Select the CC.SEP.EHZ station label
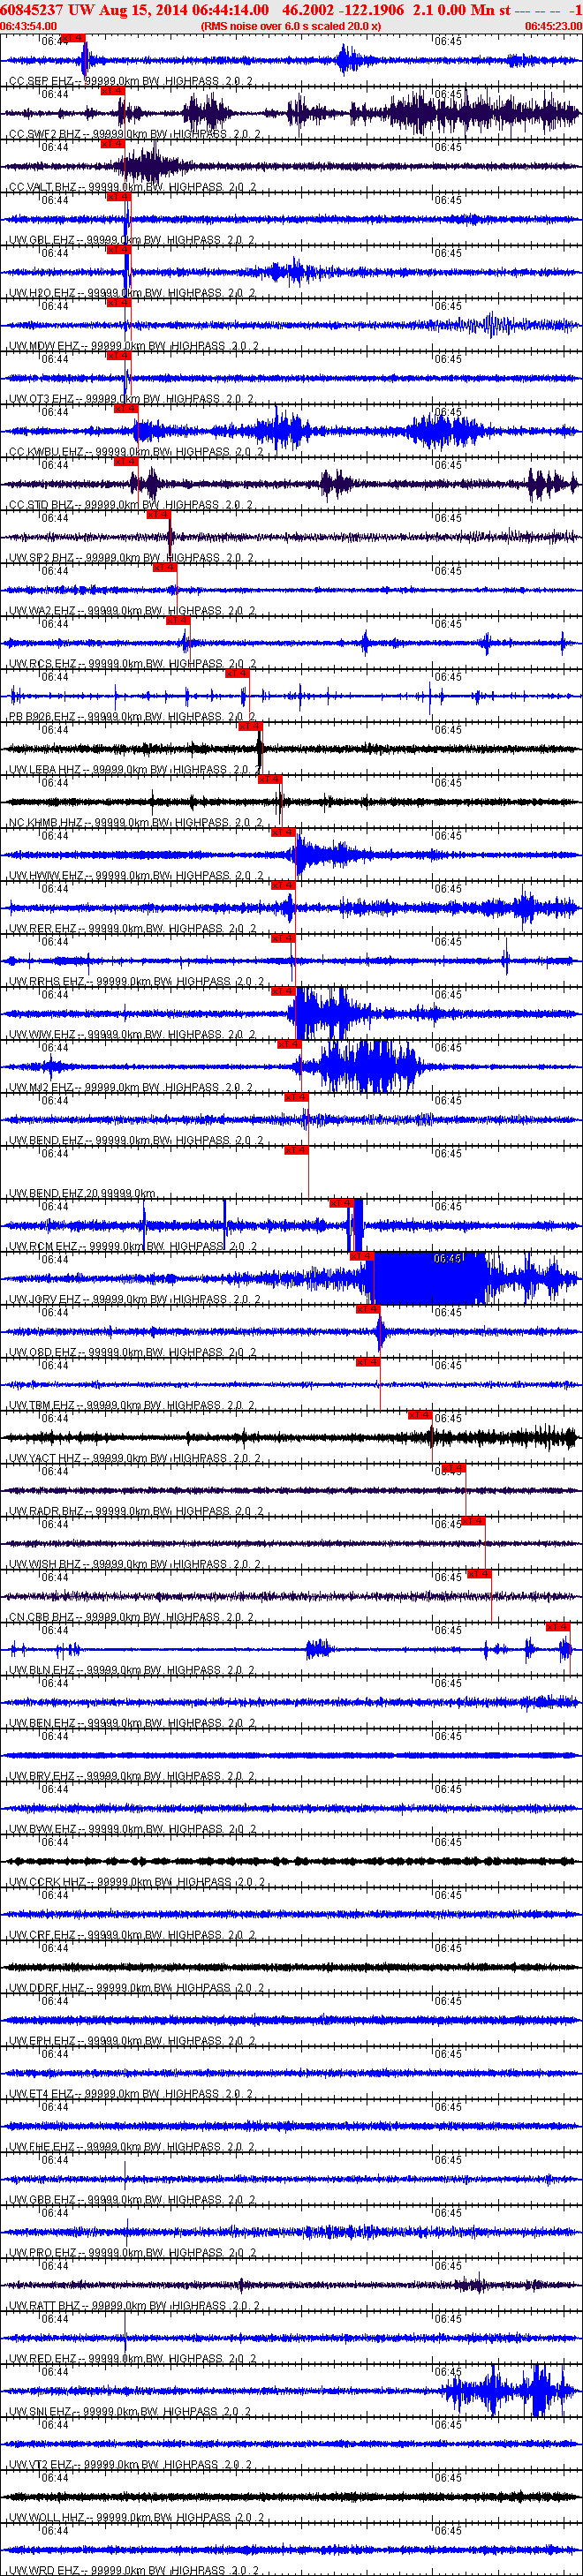 [x=130, y=81]
